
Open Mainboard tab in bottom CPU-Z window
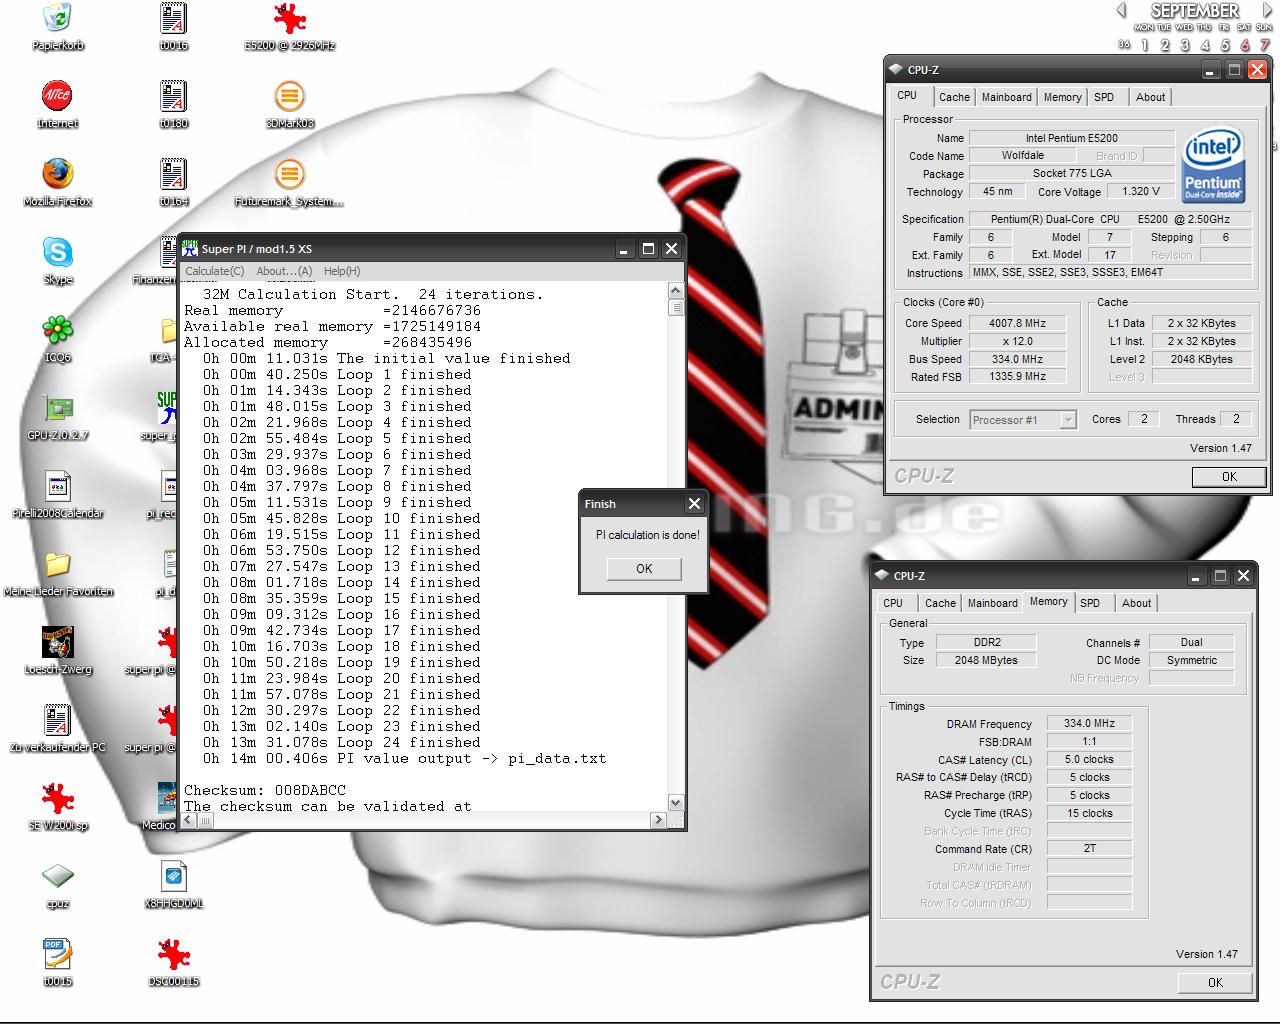(x=992, y=603)
